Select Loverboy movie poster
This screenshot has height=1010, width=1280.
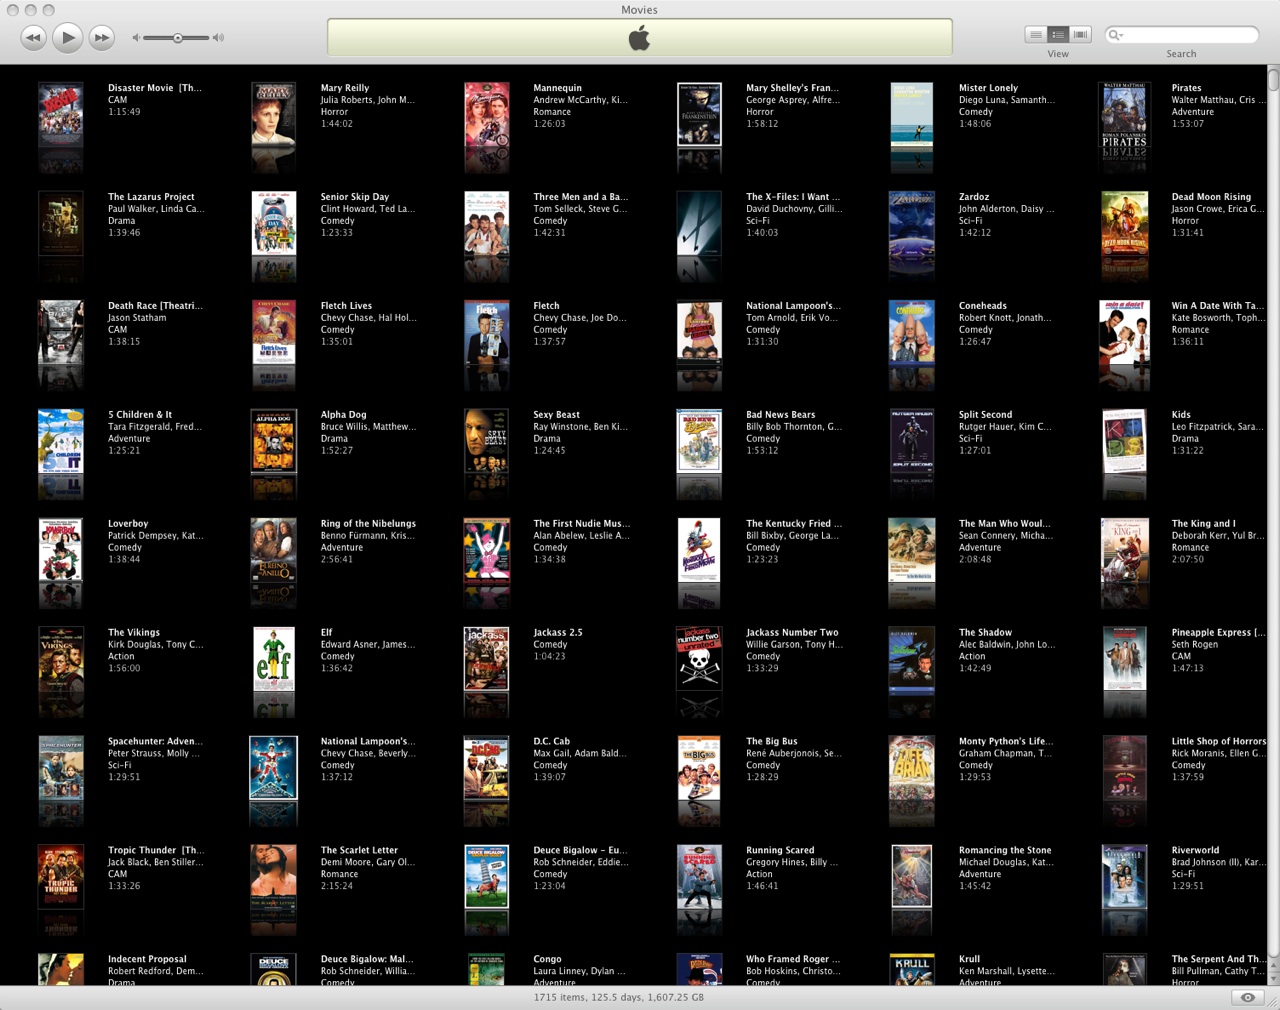pyautogui.click(x=60, y=550)
